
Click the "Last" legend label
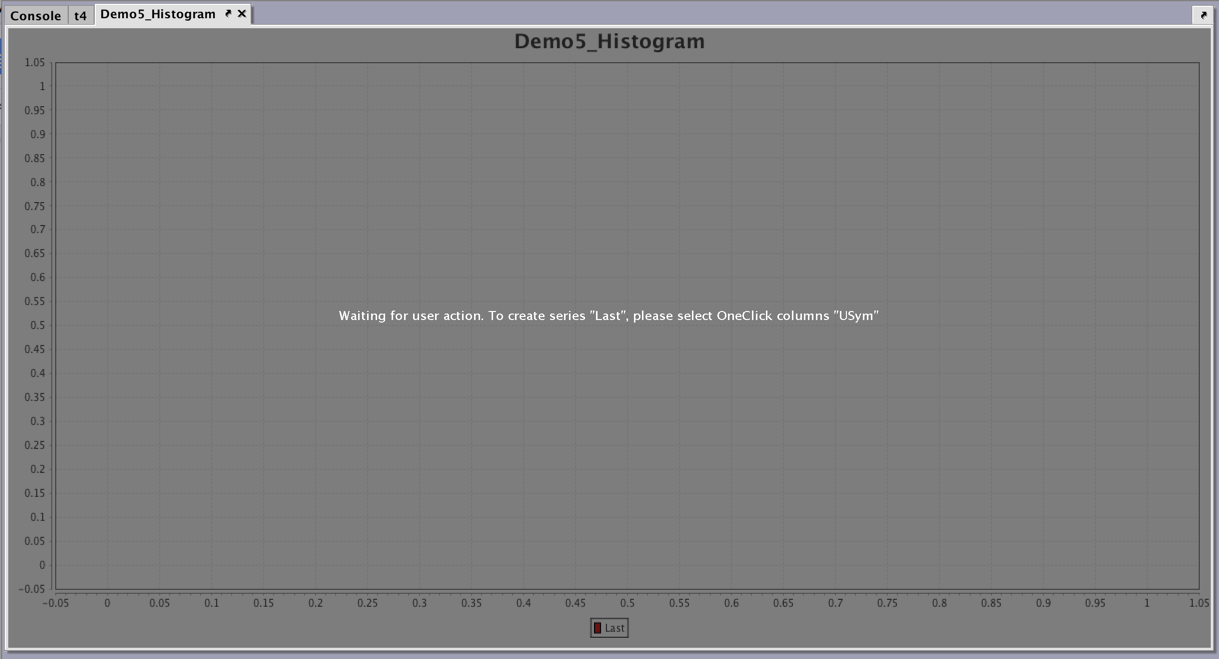pyautogui.click(x=615, y=628)
